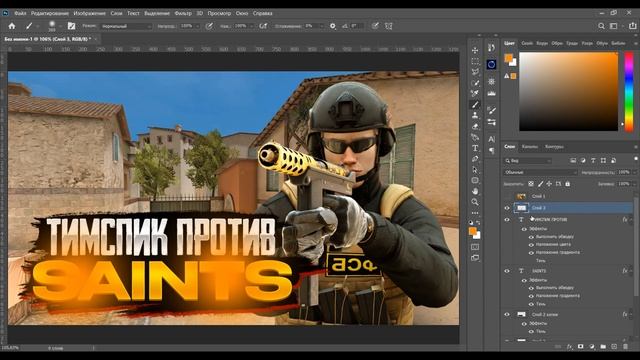Switch to the Каналы tab
The width and height of the screenshot is (640, 360).
530,147
